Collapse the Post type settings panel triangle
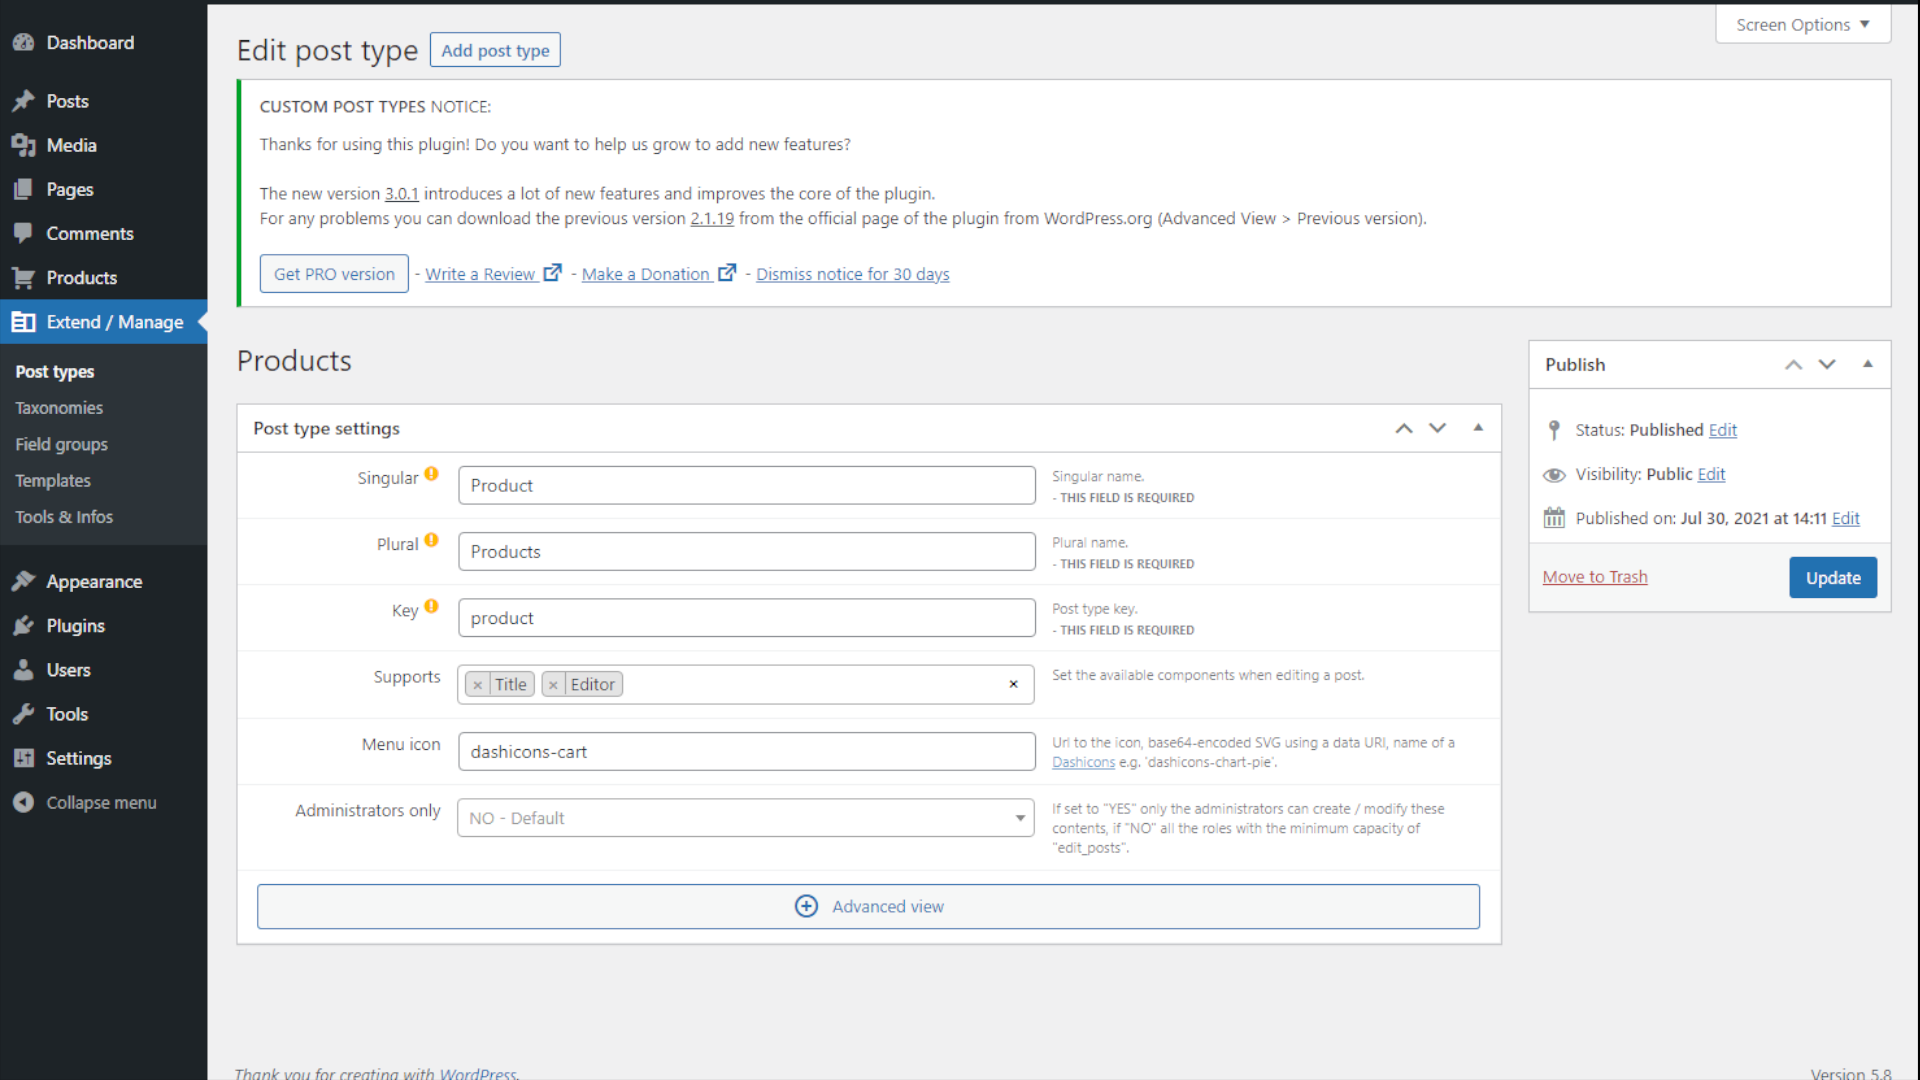Viewport: 1920px width, 1080px height. pyautogui.click(x=1478, y=428)
